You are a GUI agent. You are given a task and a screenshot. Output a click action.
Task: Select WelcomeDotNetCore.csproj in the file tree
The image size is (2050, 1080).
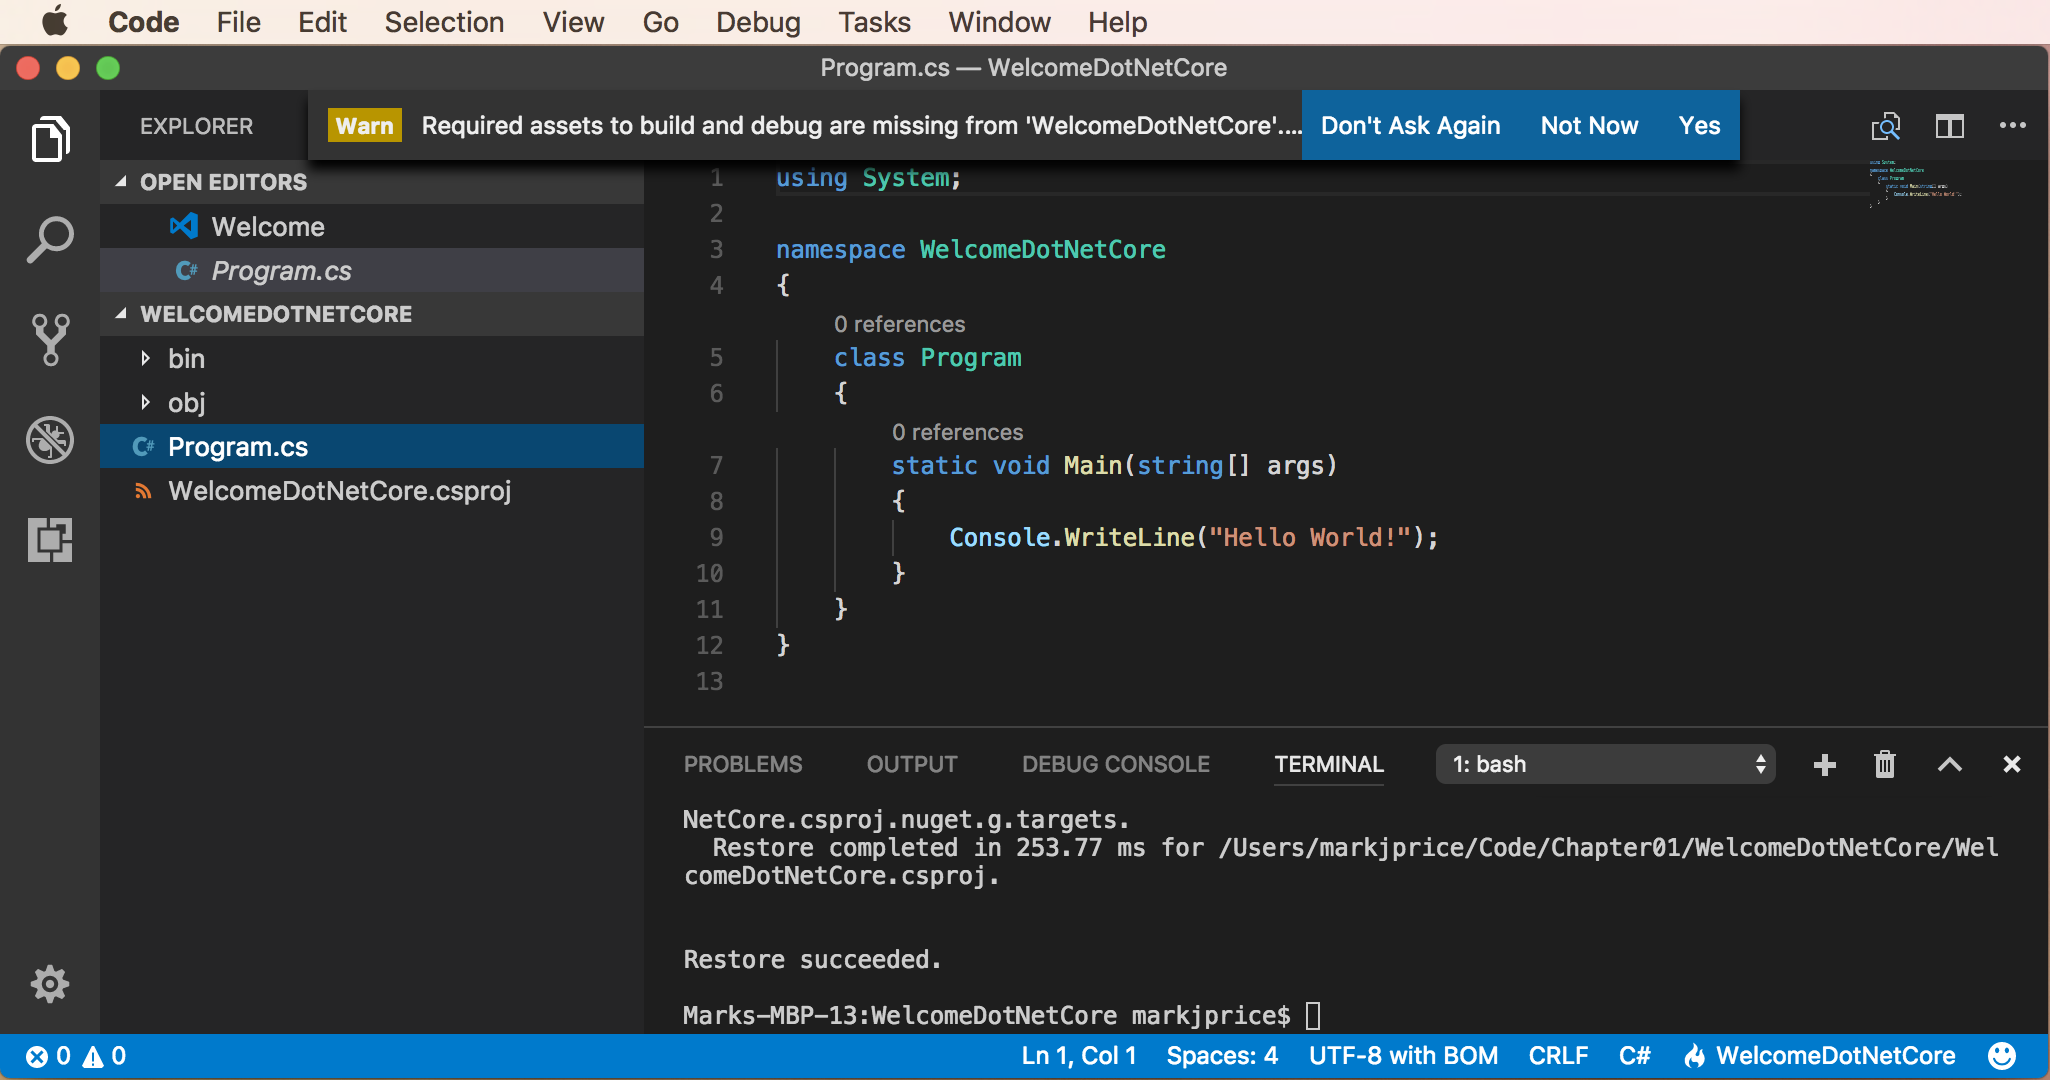click(x=372, y=491)
